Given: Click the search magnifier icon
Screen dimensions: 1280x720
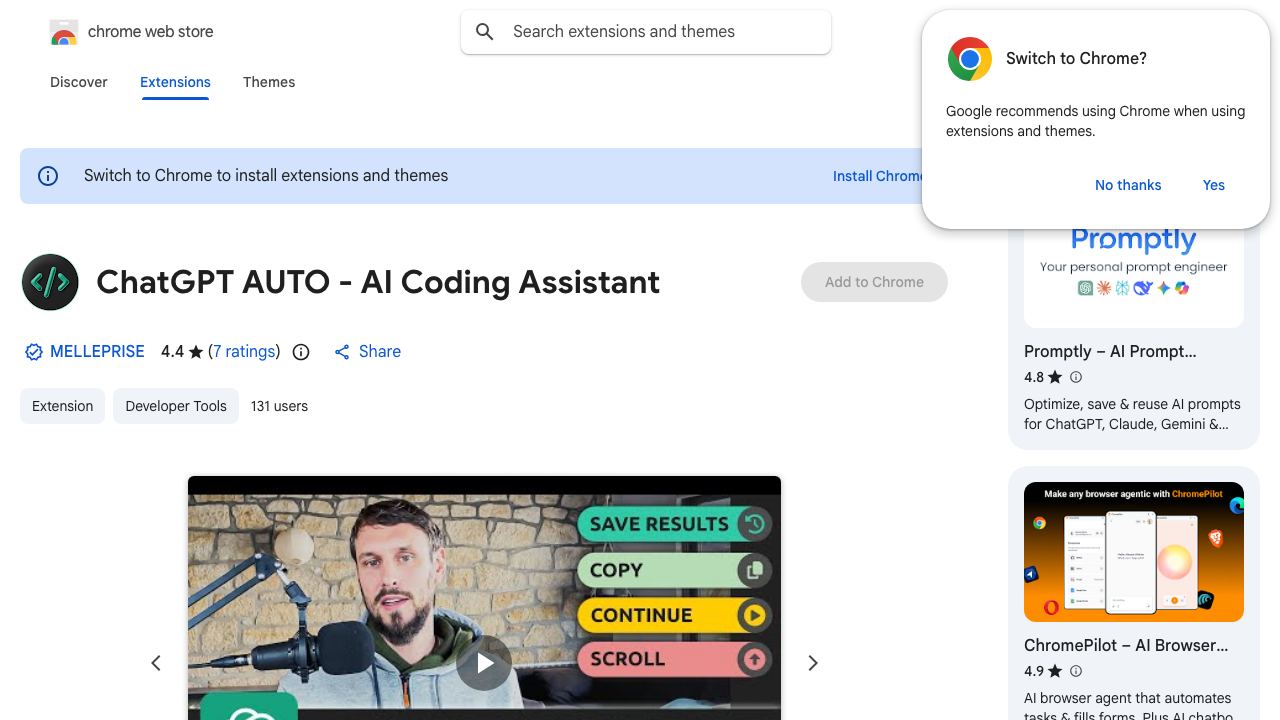Looking at the screenshot, I should click(485, 32).
